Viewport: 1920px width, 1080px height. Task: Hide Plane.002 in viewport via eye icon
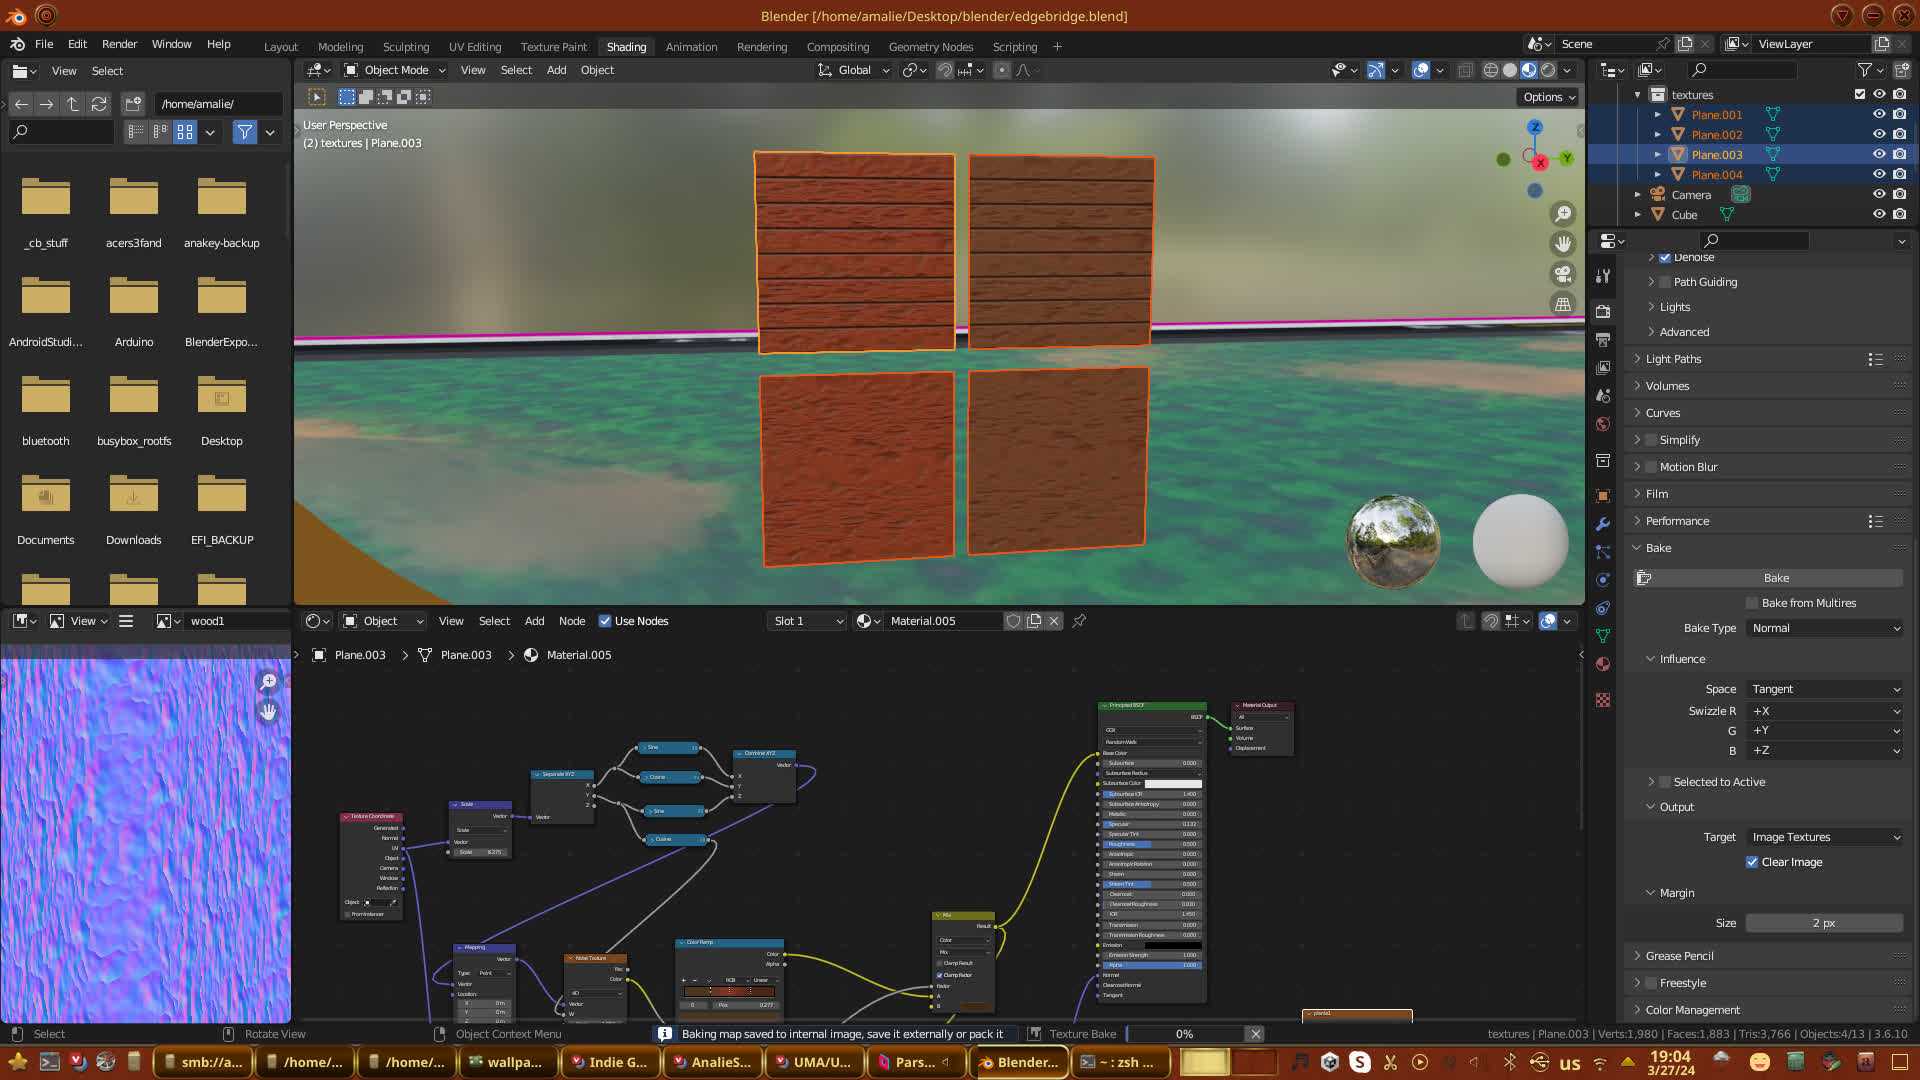1879,134
